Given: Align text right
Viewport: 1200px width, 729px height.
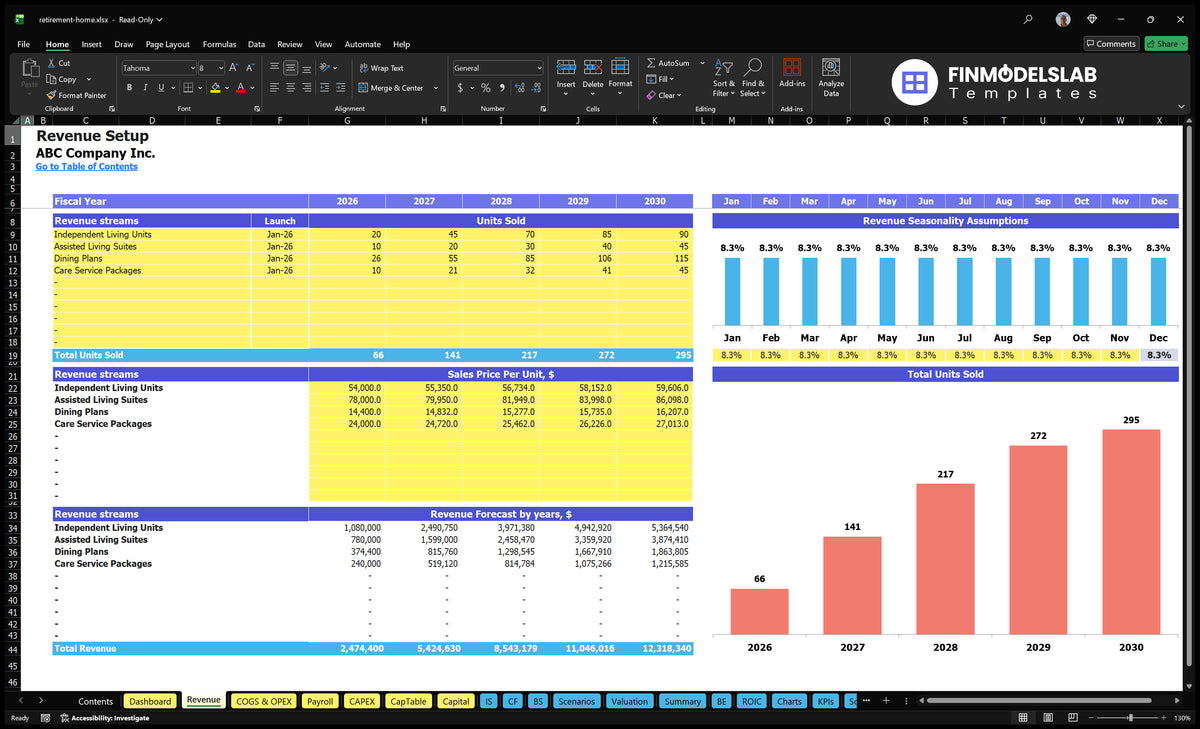Looking at the screenshot, I should pyautogui.click(x=307, y=88).
